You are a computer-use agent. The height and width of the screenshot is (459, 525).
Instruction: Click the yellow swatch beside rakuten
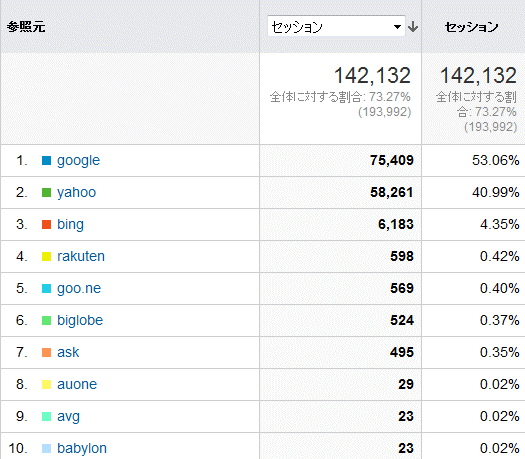(46, 256)
